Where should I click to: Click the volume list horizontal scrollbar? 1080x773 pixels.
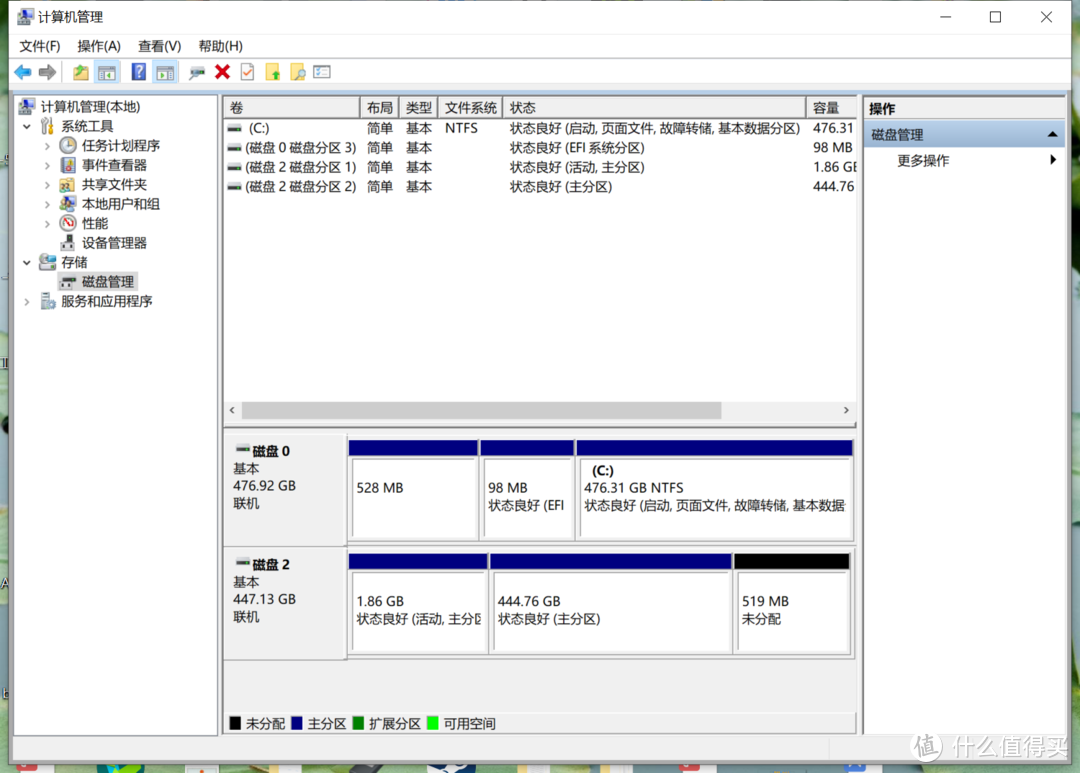click(480, 411)
